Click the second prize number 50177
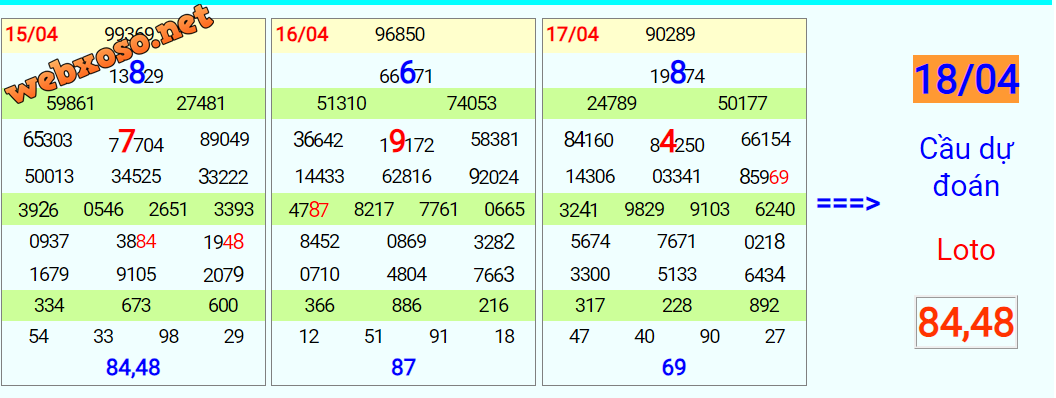Viewport: 1056px width, 398px height. (x=742, y=104)
